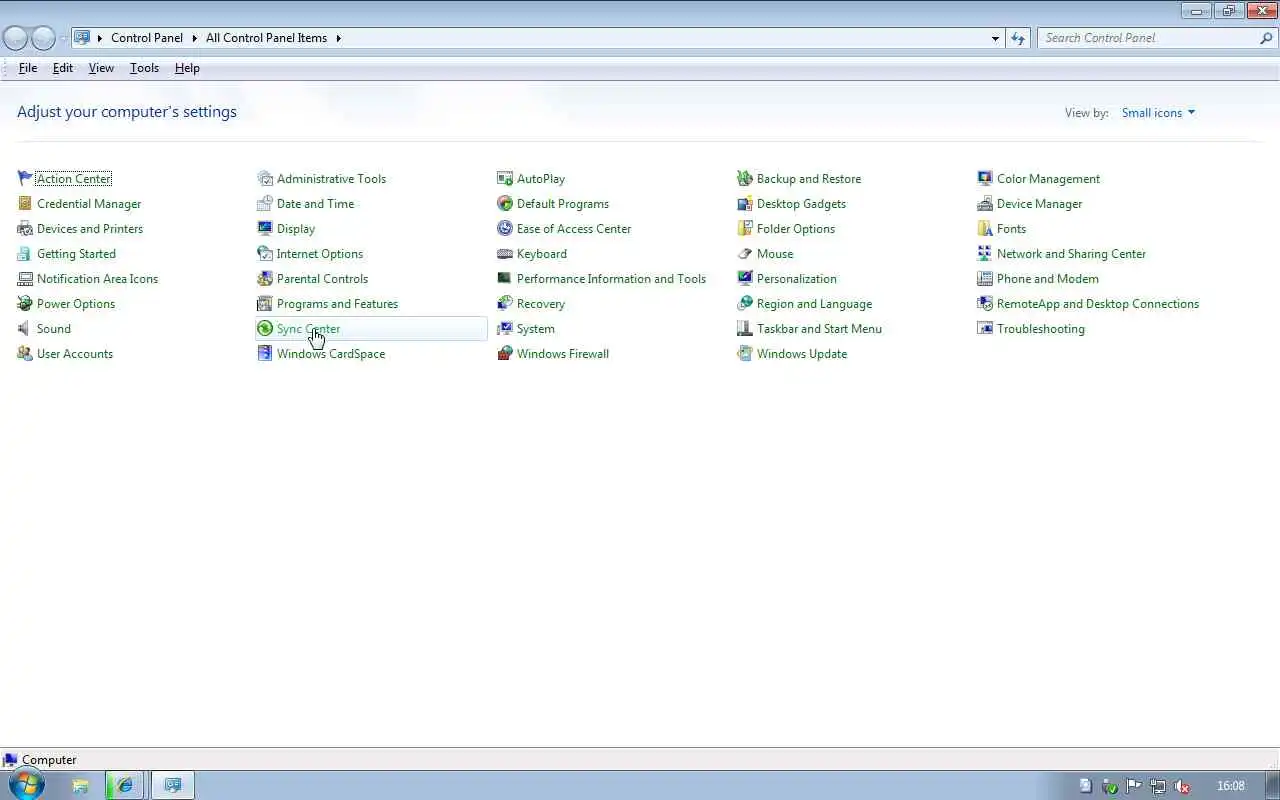Image resolution: width=1280 pixels, height=800 pixels.
Task: Open the View menu
Action: [x=101, y=68]
